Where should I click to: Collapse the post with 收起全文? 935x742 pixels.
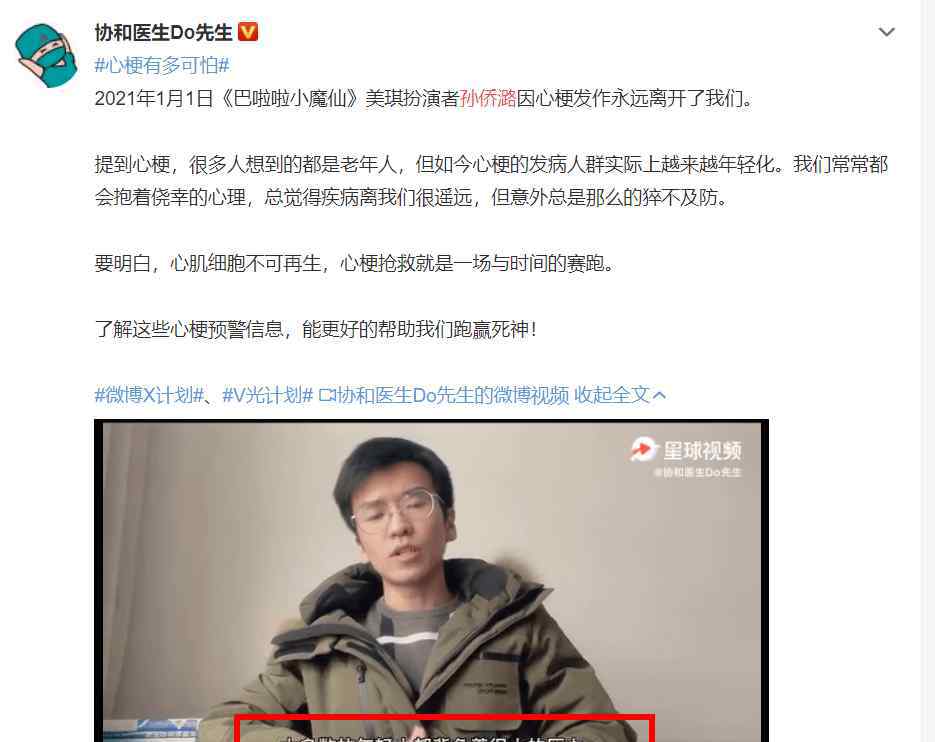point(611,395)
